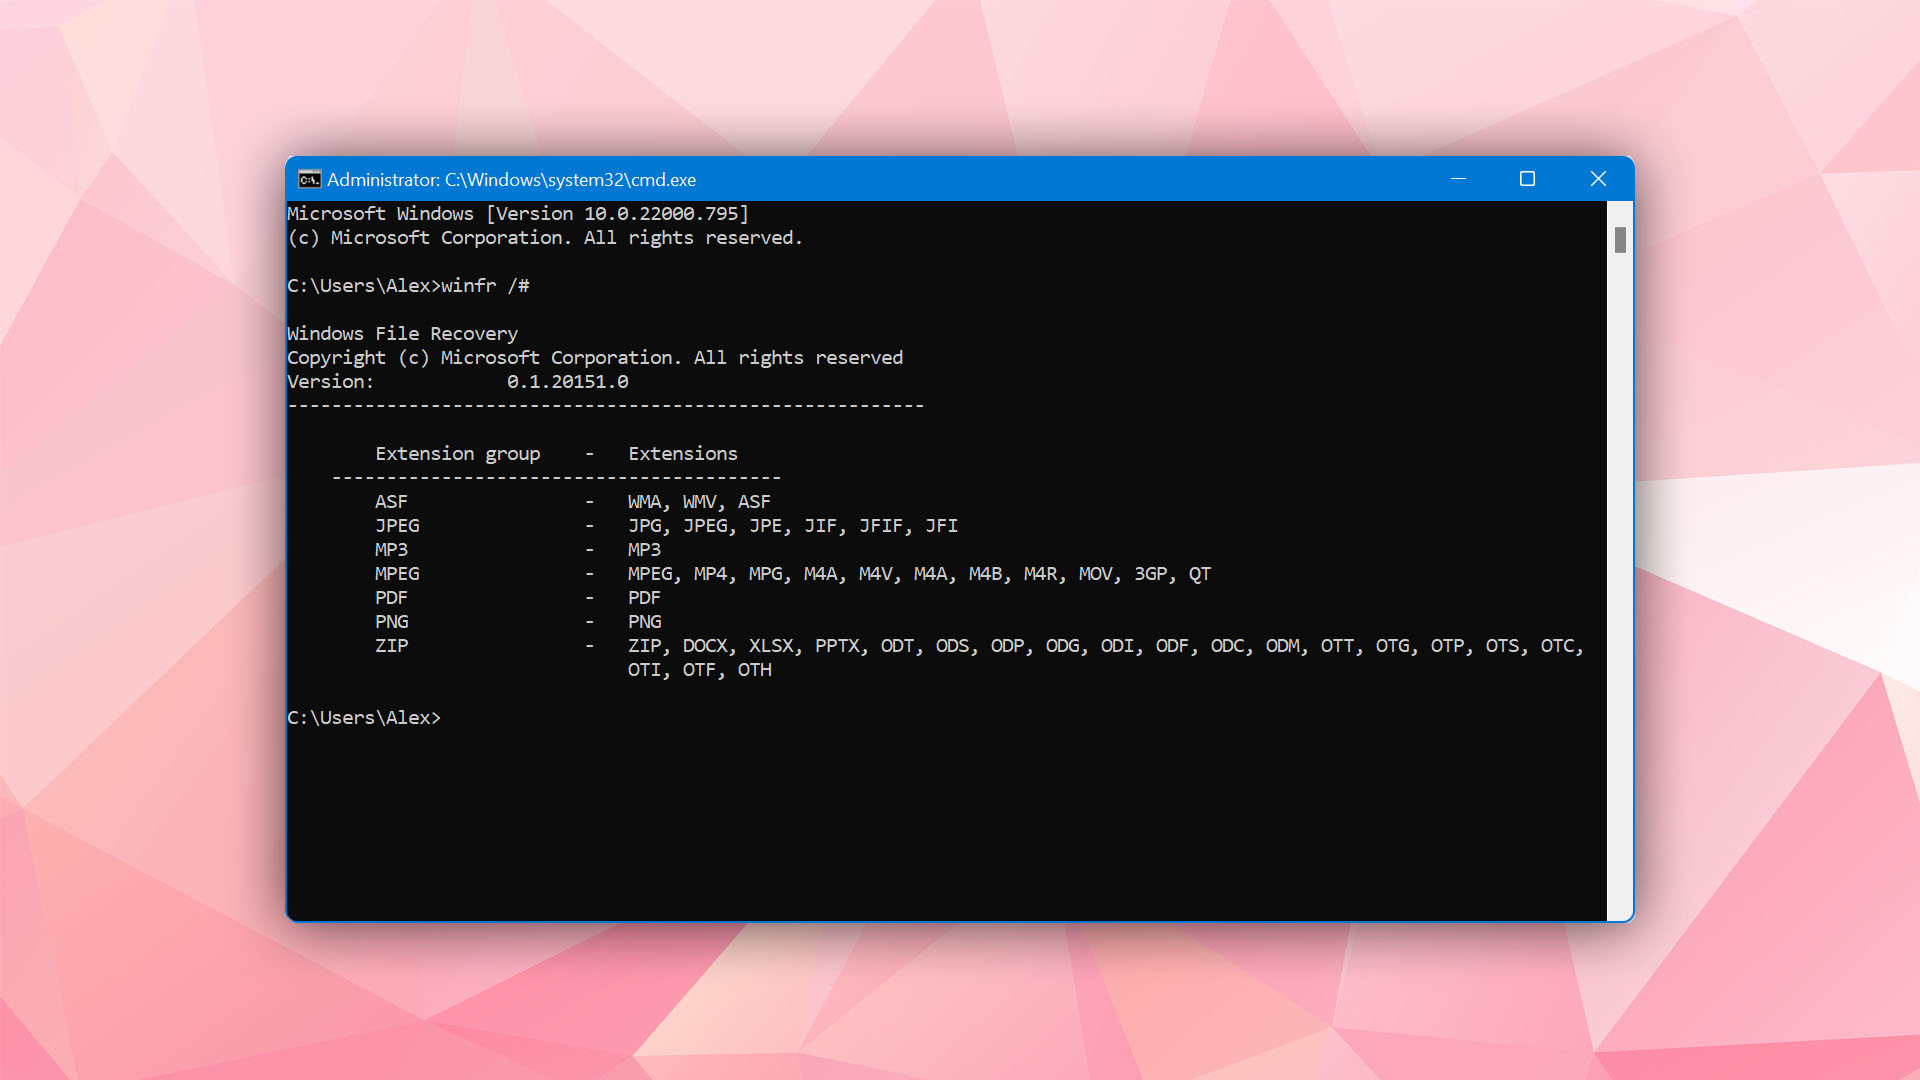Click 'XLSX' in the ZIP extensions list
This screenshot has height=1080, width=1920.
tap(771, 646)
